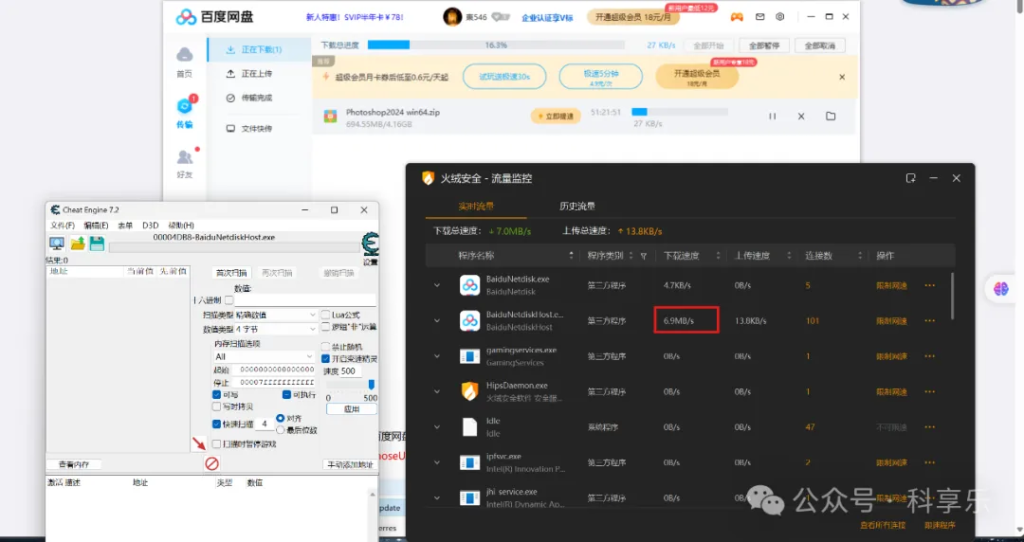The image size is (1024, 542).
Task: Select the 最后位数 last digits radio button
Action: click(x=280, y=430)
